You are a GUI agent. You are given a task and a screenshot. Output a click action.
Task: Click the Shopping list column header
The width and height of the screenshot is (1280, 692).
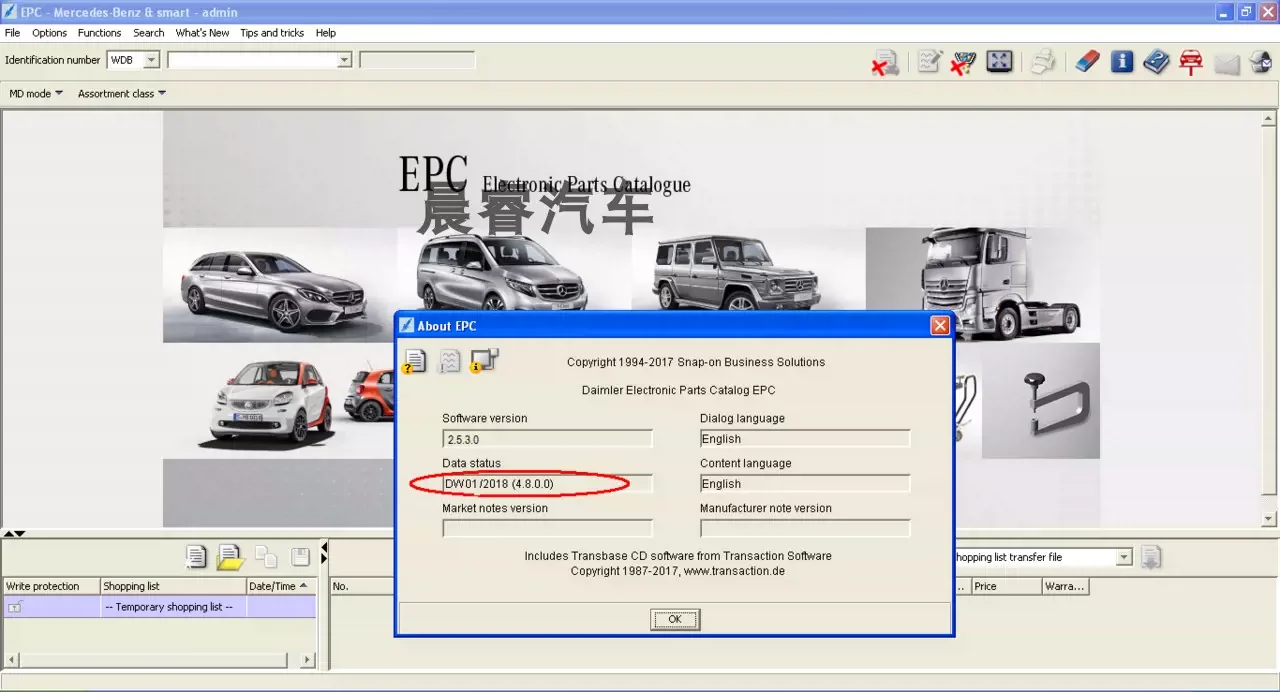(173, 586)
